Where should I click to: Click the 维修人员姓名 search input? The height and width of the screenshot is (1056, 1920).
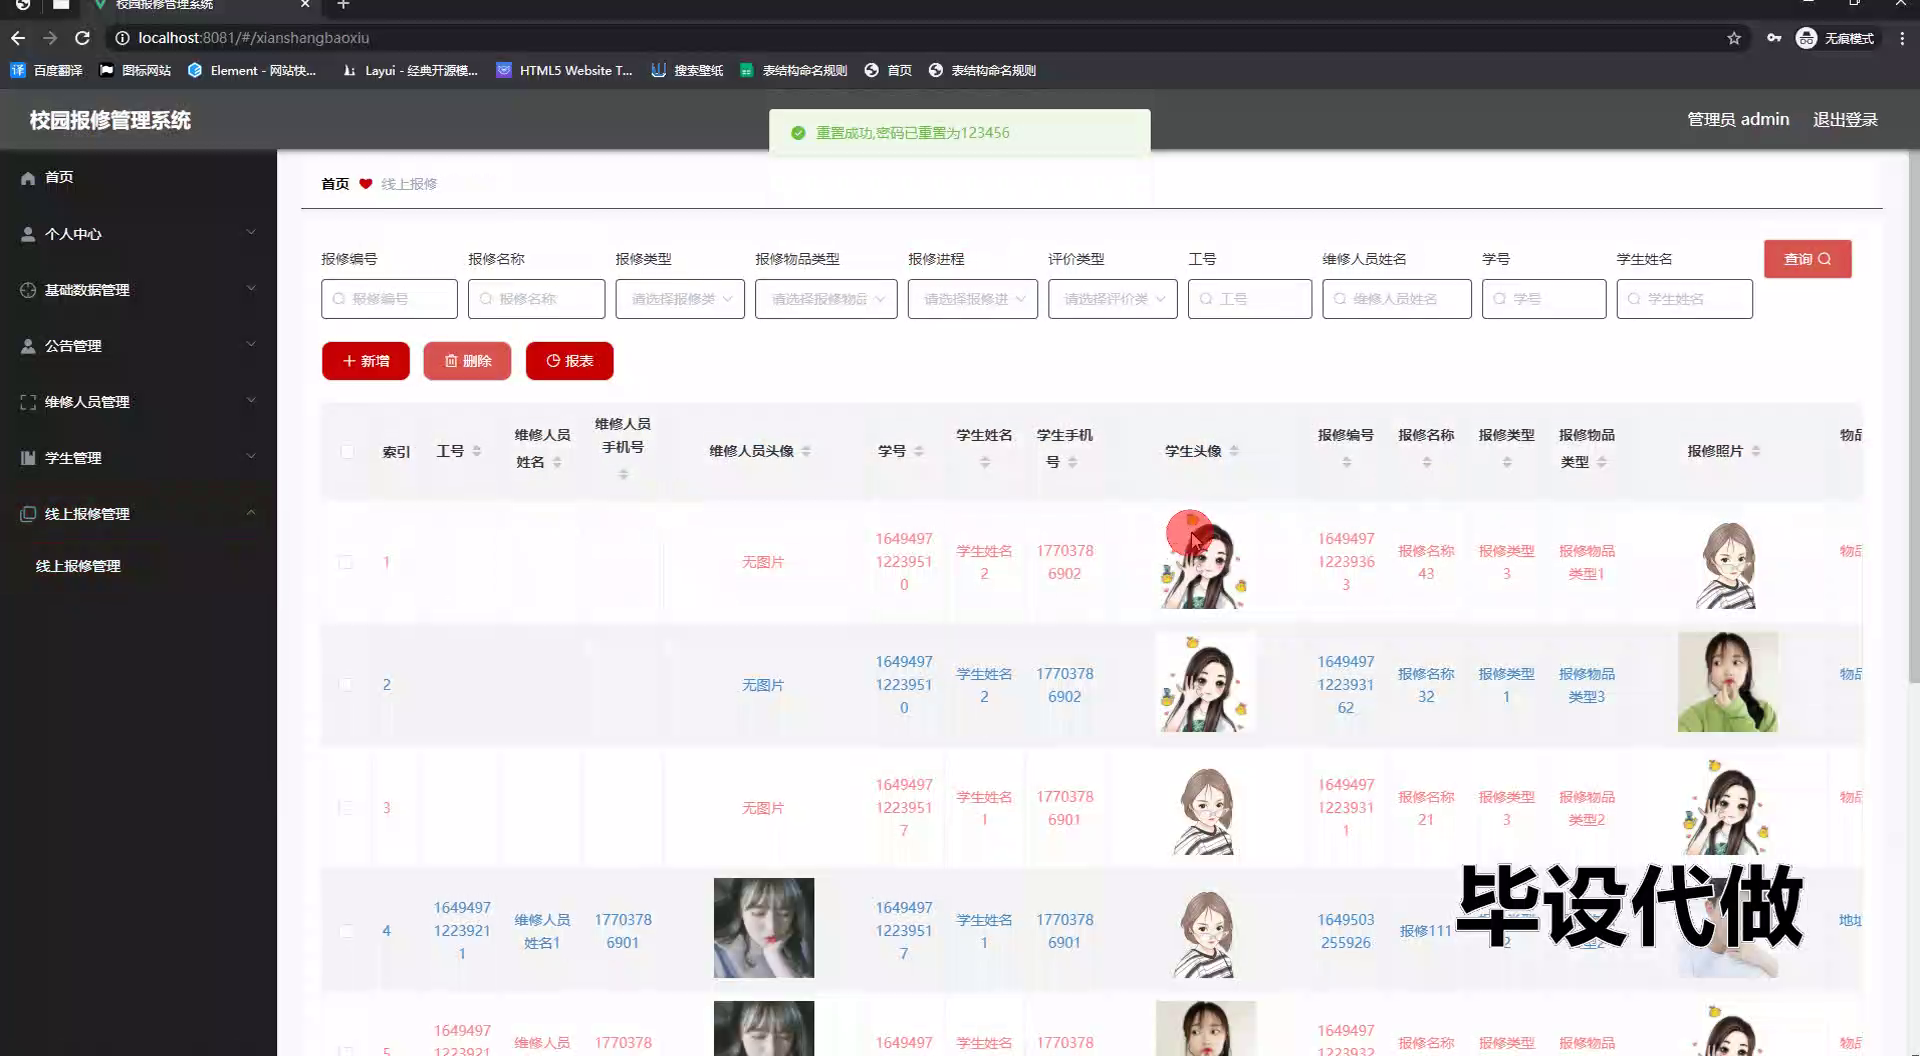tap(1397, 299)
